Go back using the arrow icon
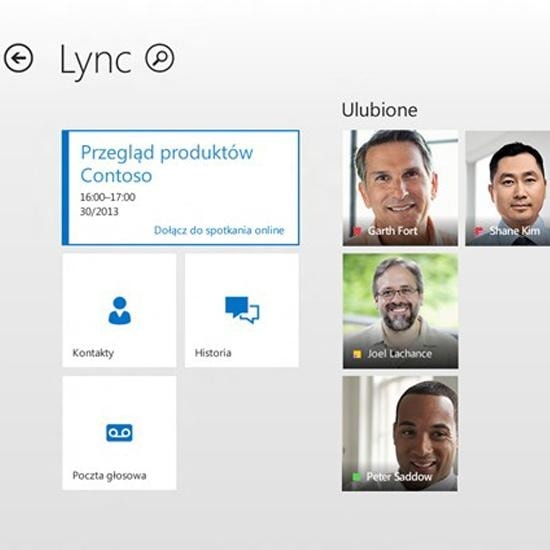The width and height of the screenshot is (550, 550). coord(19,58)
